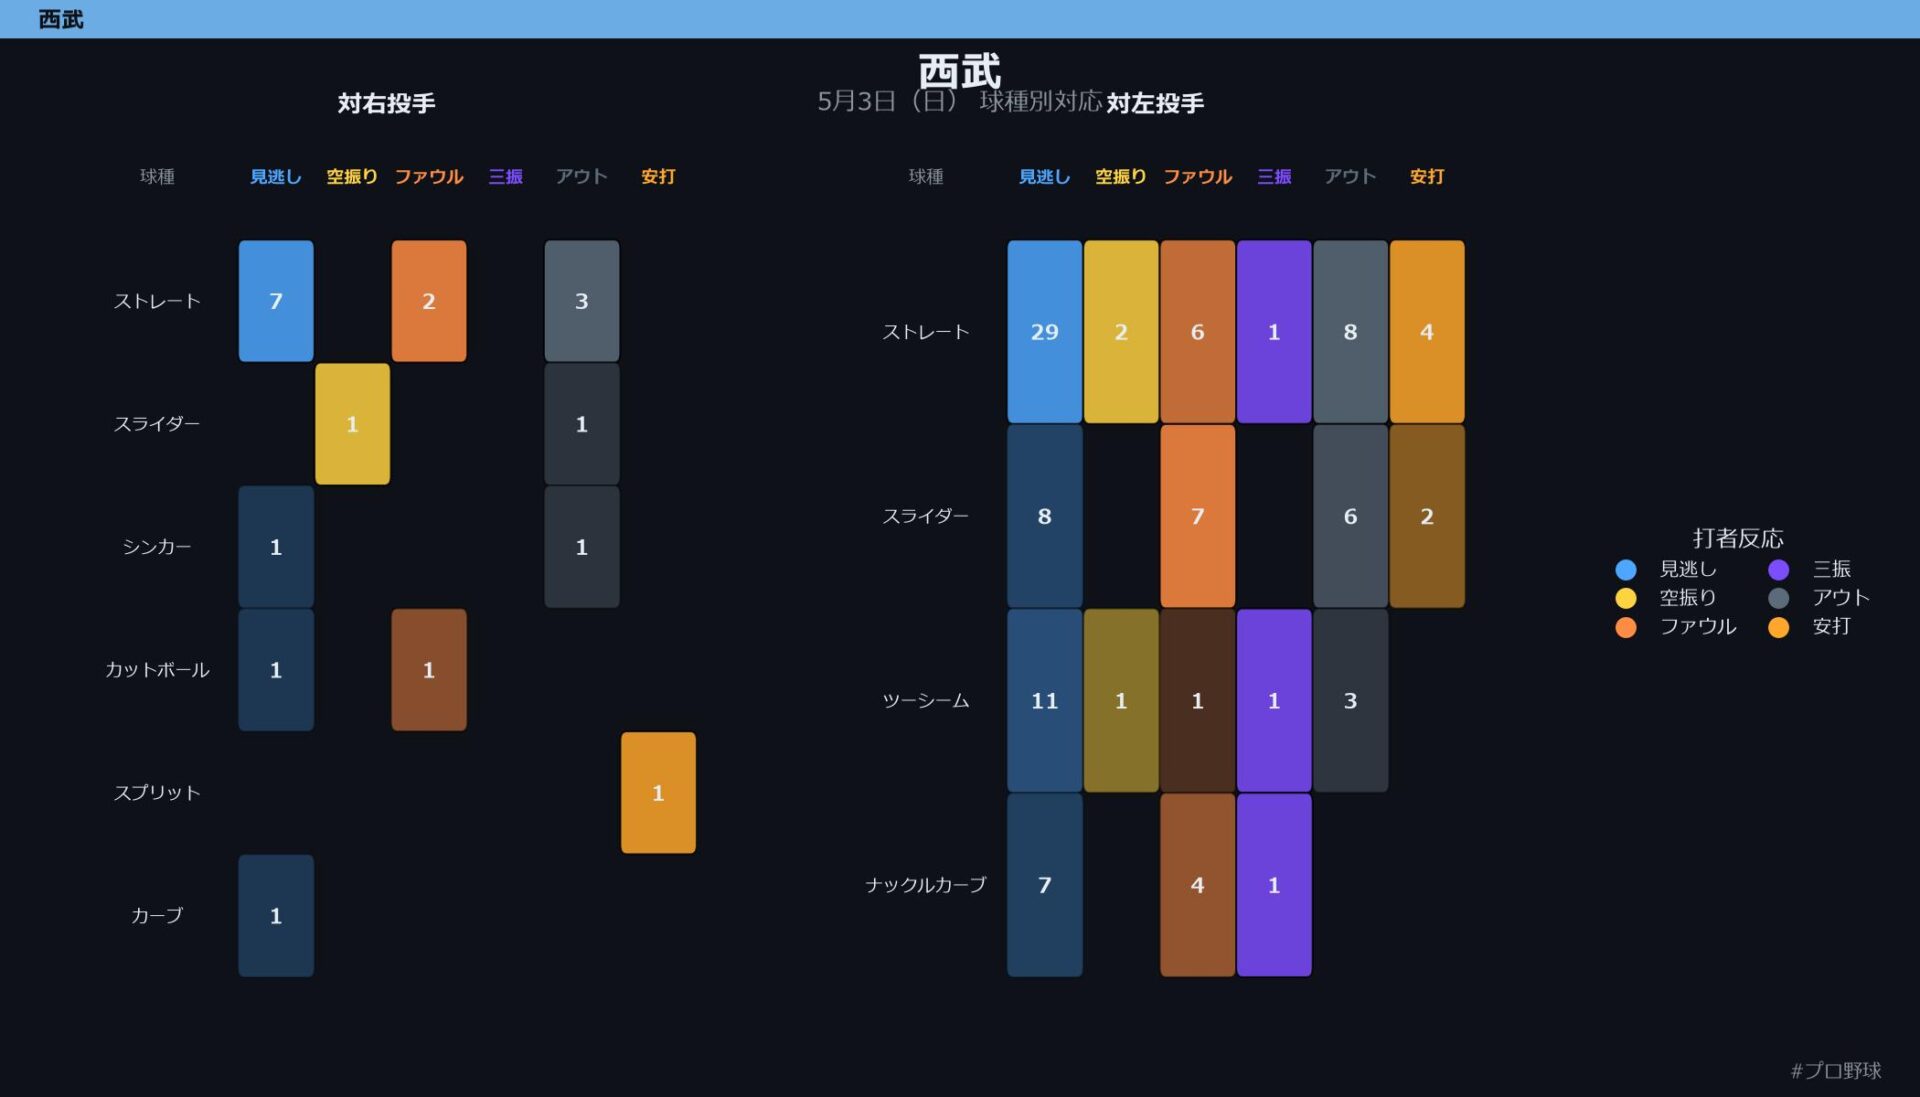Select the スライダー ファウル cell showing 7

[x=1198, y=516]
